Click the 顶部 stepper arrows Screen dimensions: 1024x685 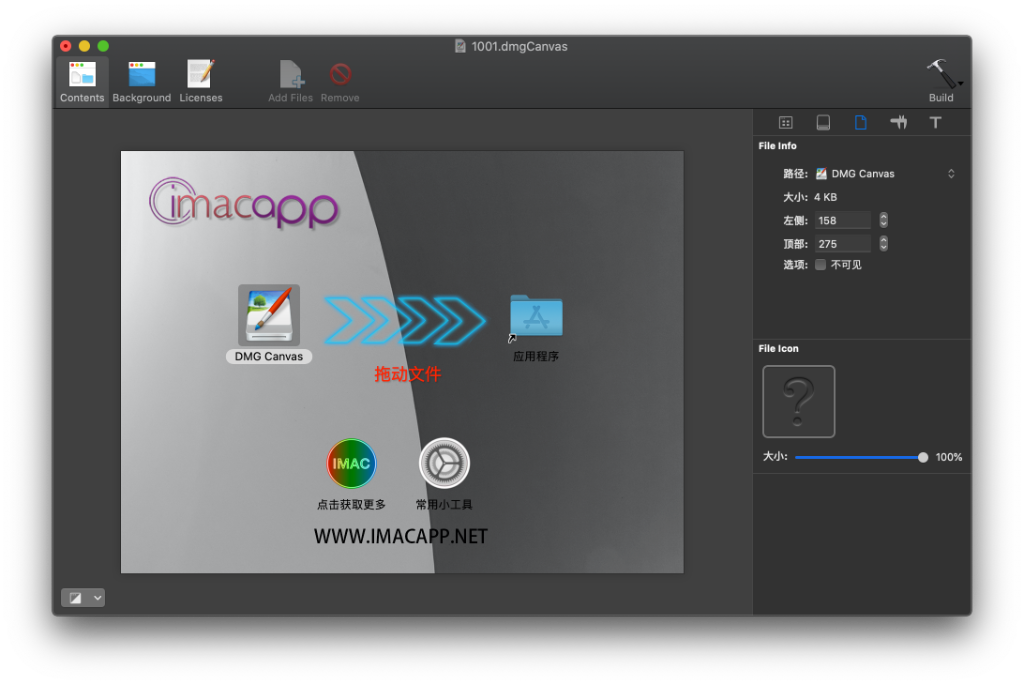[884, 244]
